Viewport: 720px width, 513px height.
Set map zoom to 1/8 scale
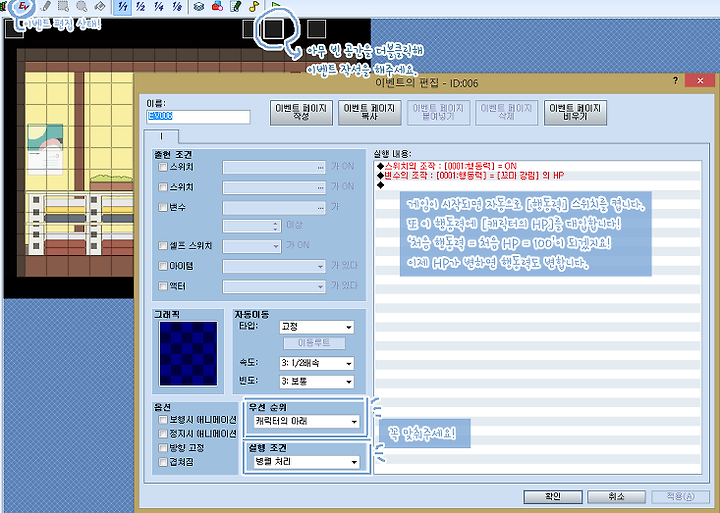[177, 6]
